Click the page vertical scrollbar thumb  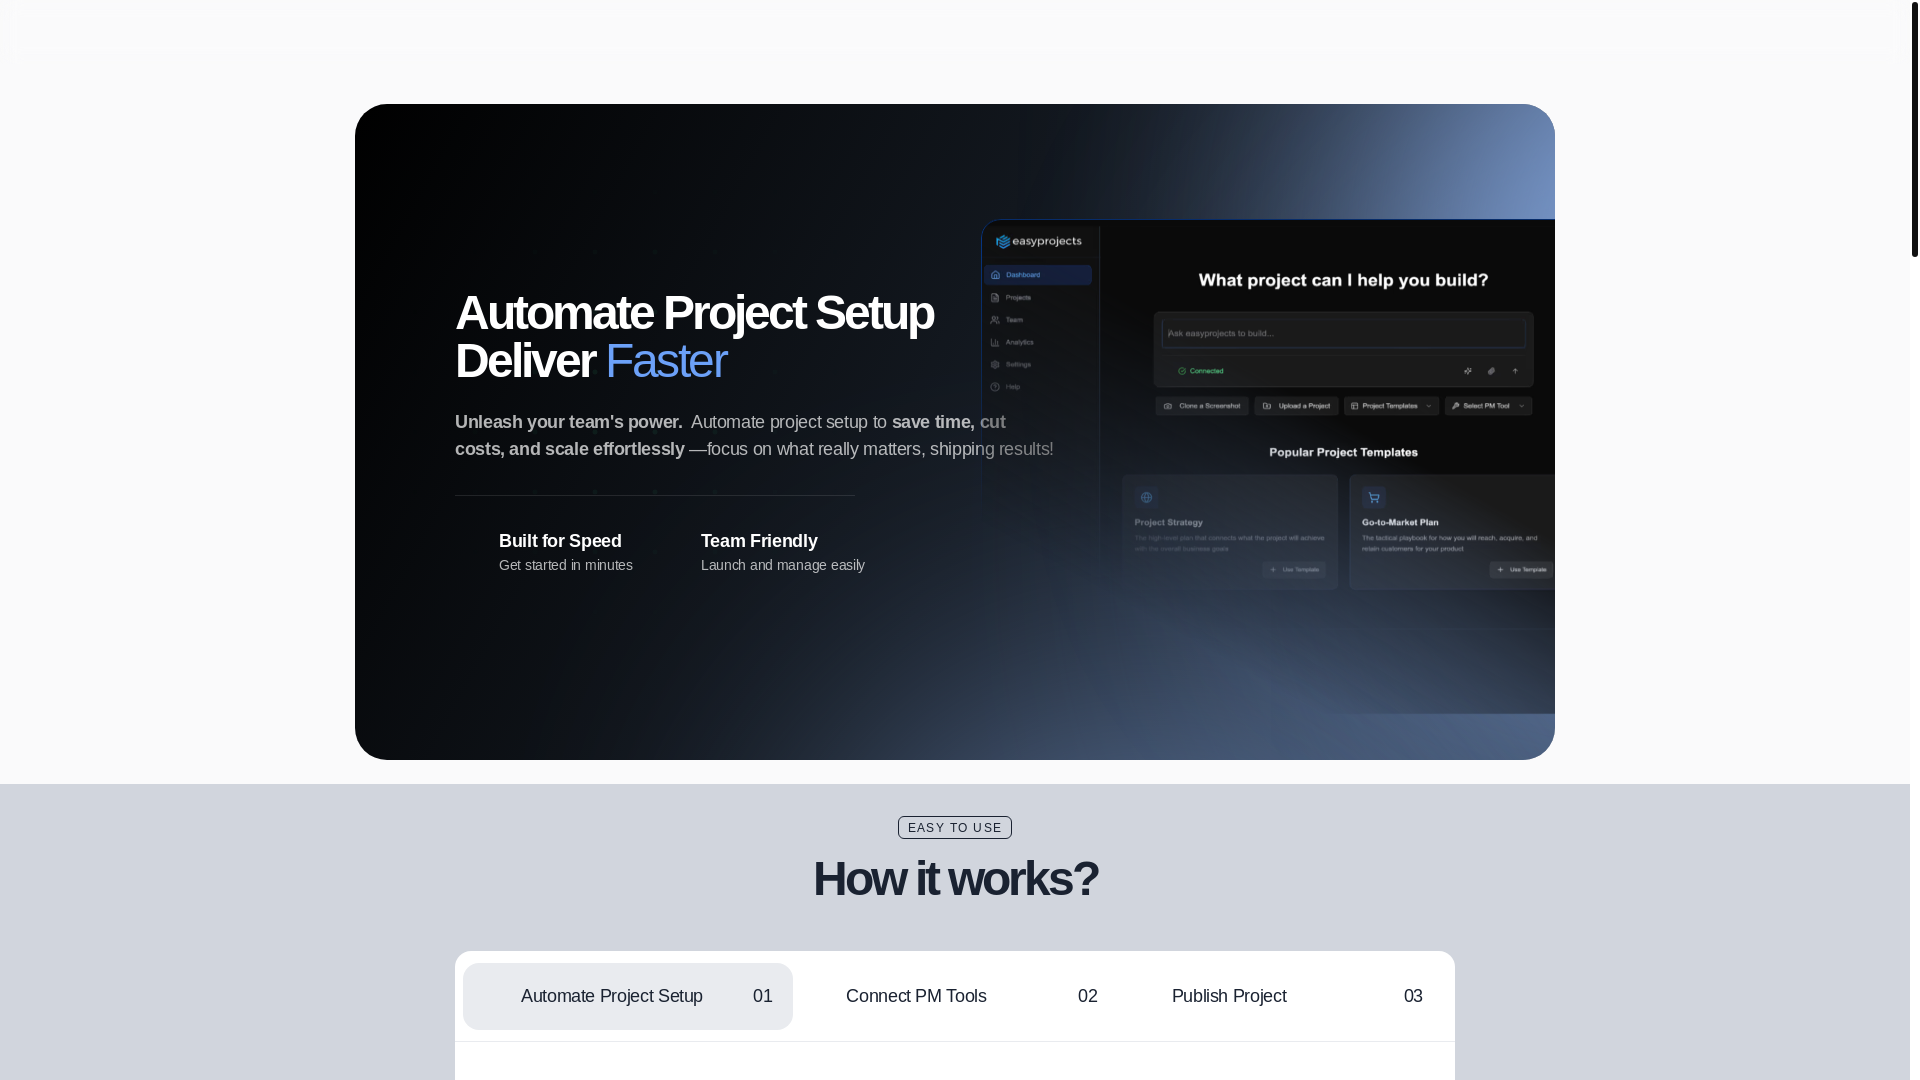1915,129
